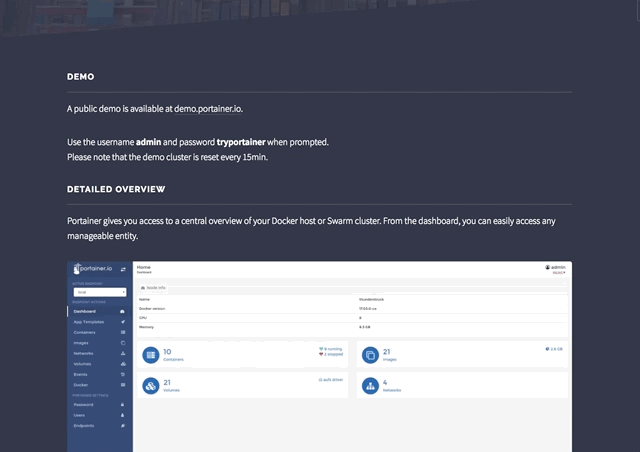Open App Templates from sidebar
The width and height of the screenshot is (640, 452).
click(x=88, y=322)
